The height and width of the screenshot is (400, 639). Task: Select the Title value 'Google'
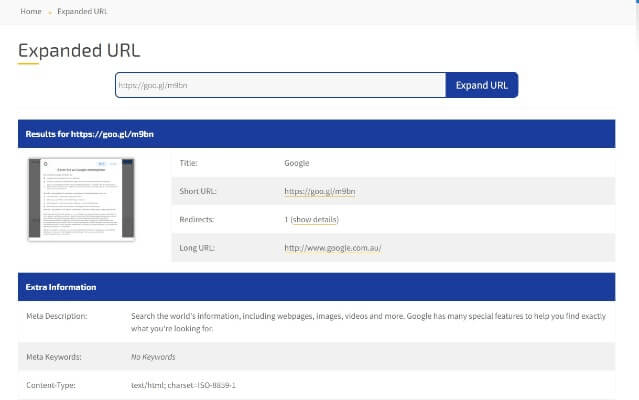pyautogui.click(x=297, y=163)
